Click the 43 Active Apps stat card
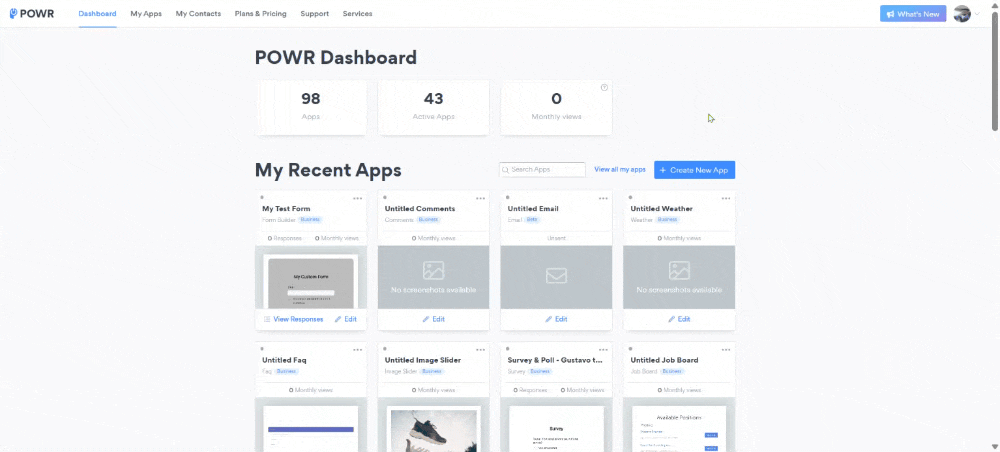This screenshot has height=452, width=1000. [x=434, y=107]
